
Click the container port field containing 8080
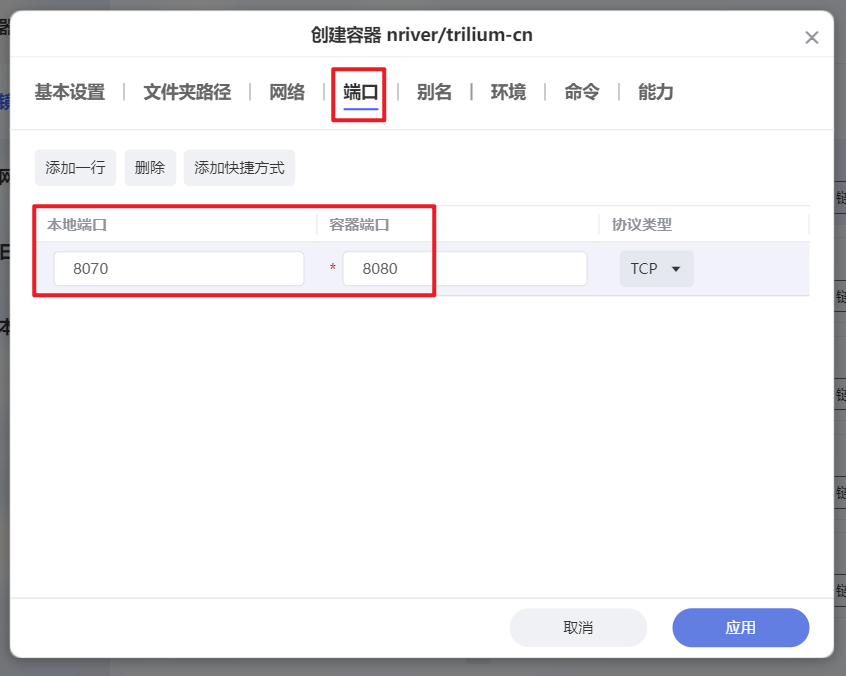point(464,268)
